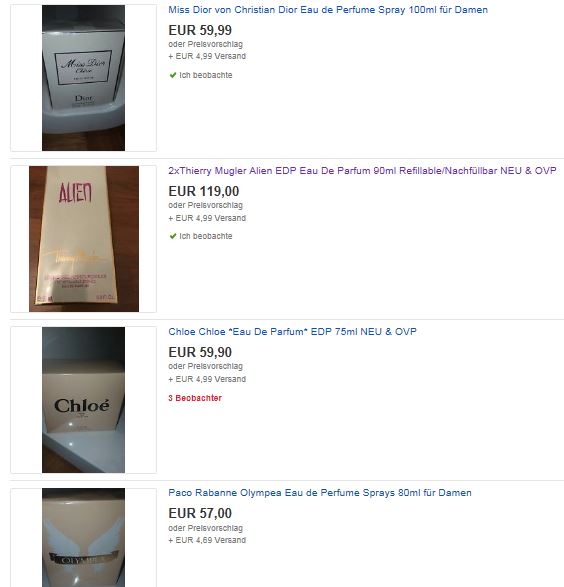564x587 pixels.
Task: Click the green checkmark under Alien listing
Action: pos(173,236)
